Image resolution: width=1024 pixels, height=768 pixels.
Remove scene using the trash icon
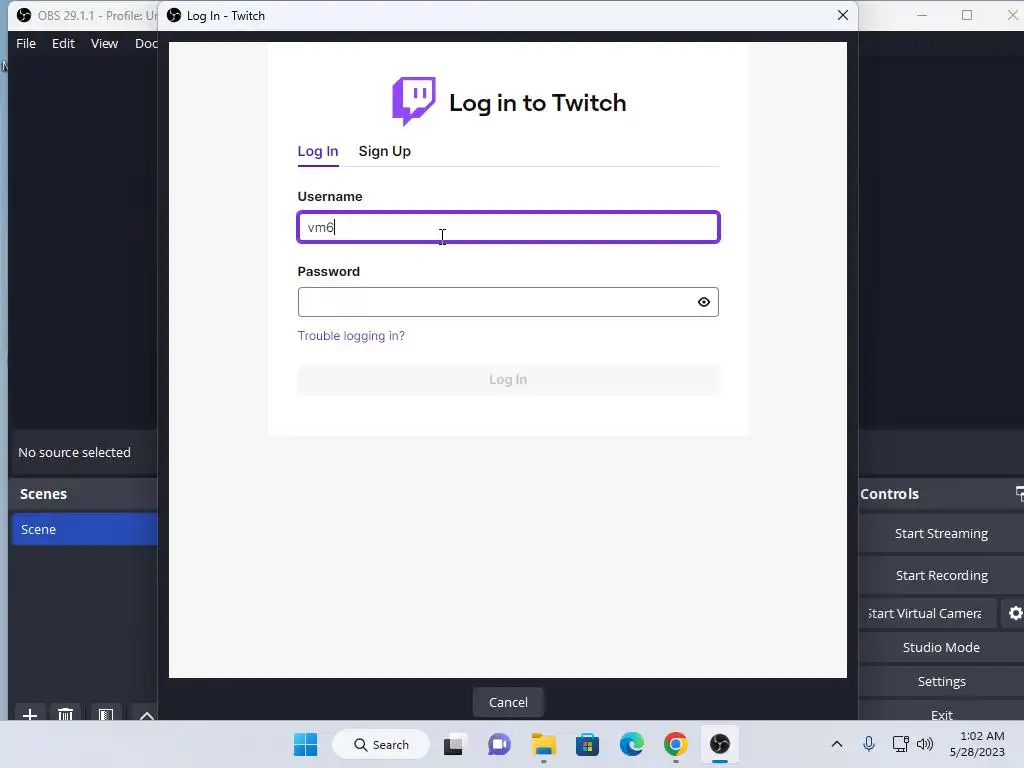[65, 714]
